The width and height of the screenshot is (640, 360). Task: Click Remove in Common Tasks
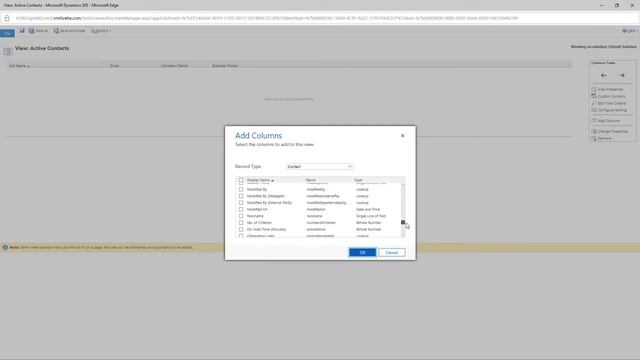602,138
